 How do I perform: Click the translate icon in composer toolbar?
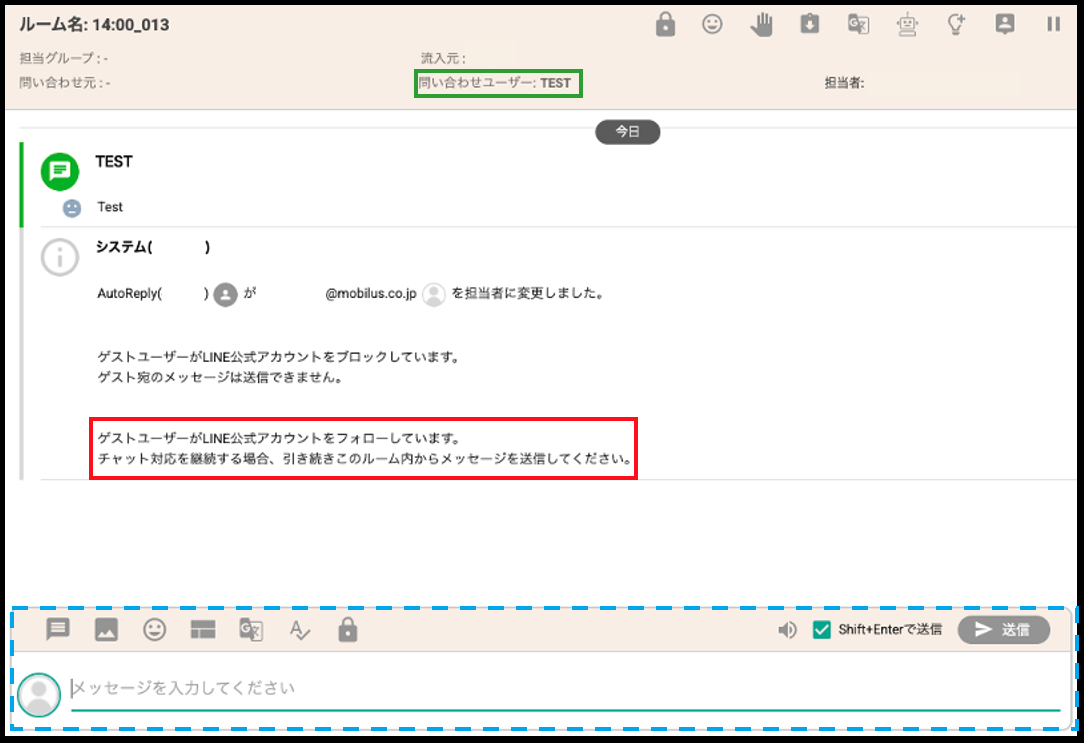tap(251, 629)
